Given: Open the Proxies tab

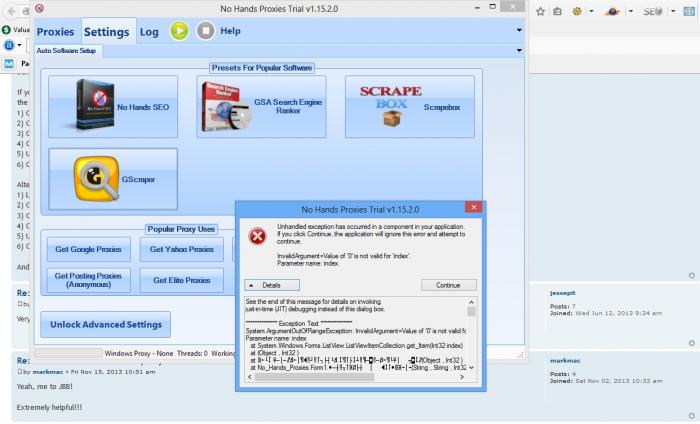Looking at the screenshot, I should pos(55,32).
